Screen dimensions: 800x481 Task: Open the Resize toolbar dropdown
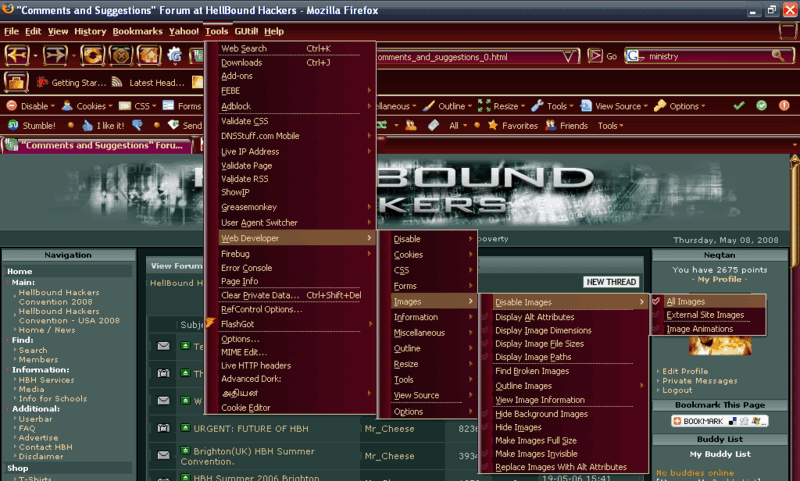502,106
